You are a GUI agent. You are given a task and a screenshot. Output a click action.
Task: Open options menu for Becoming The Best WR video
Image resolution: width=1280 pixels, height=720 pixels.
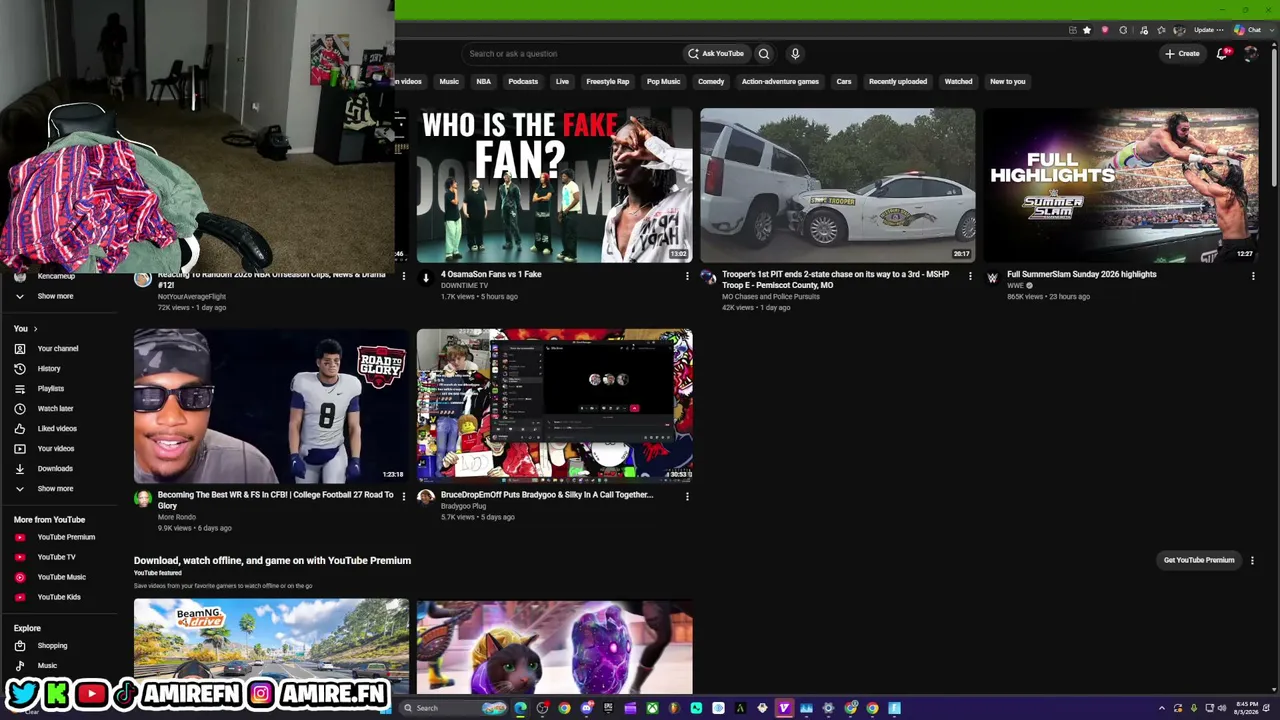(404, 496)
